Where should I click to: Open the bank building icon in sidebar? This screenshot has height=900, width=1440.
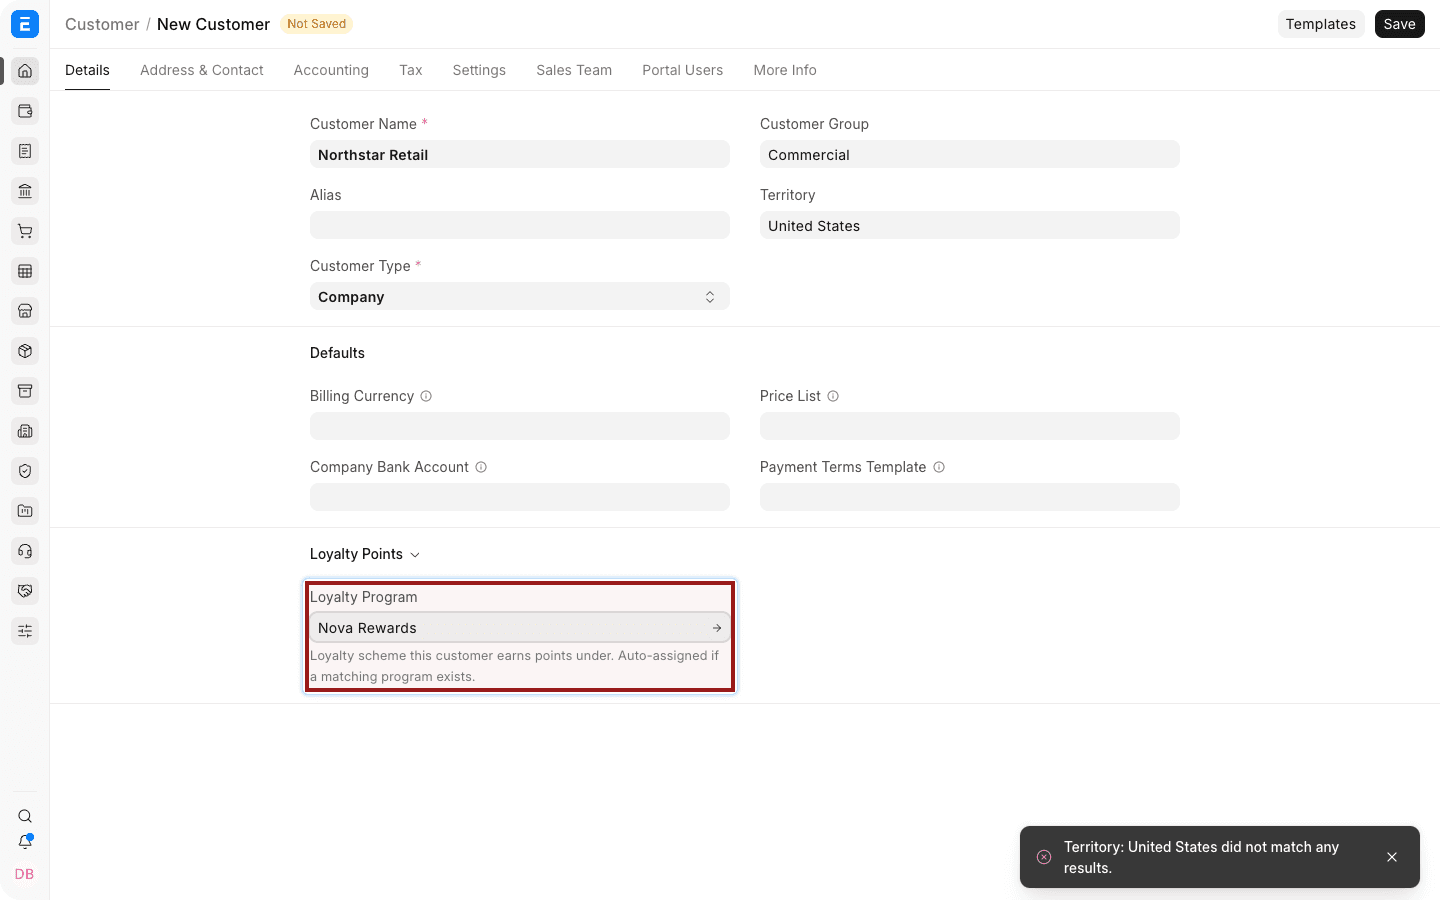(25, 191)
